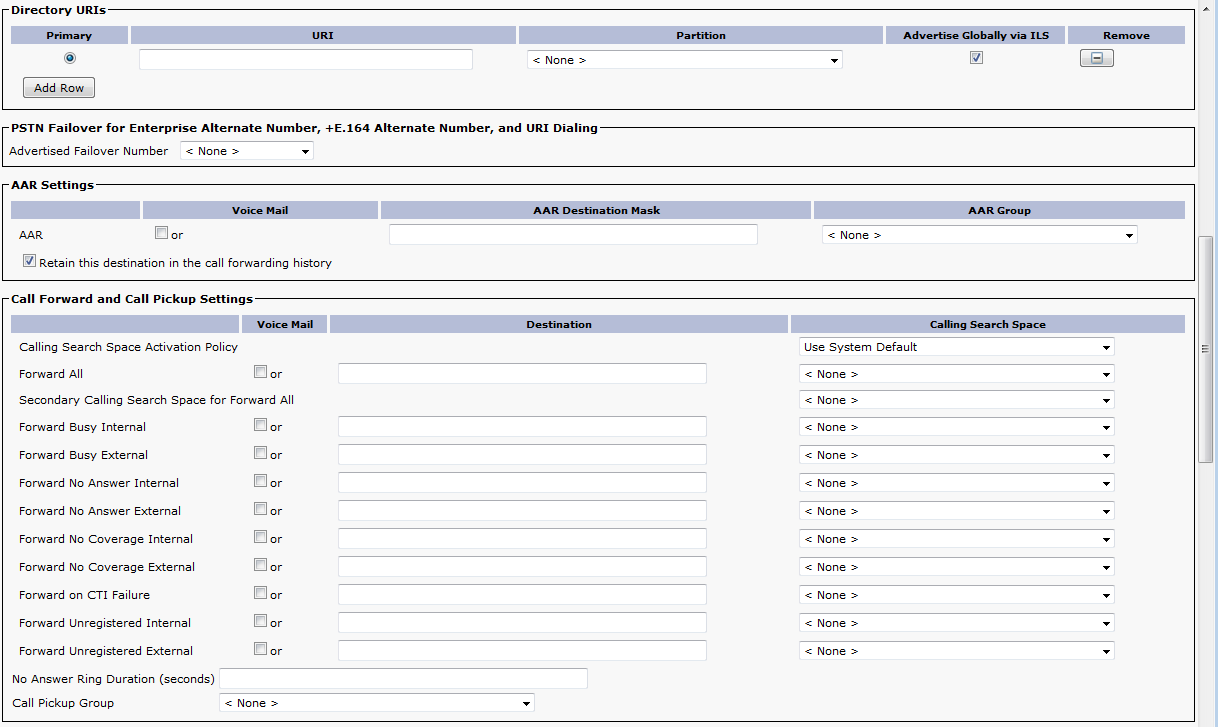Open the Directory URI Partition dropdown
The width and height of the screenshot is (1218, 727).
click(x=684, y=60)
